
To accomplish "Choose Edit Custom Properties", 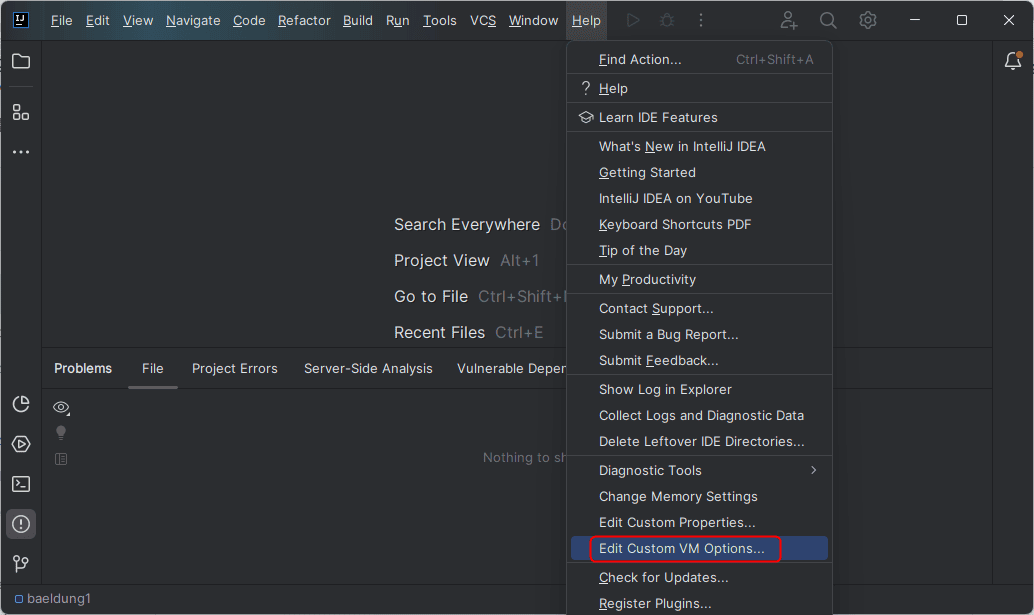I will (699, 522).
